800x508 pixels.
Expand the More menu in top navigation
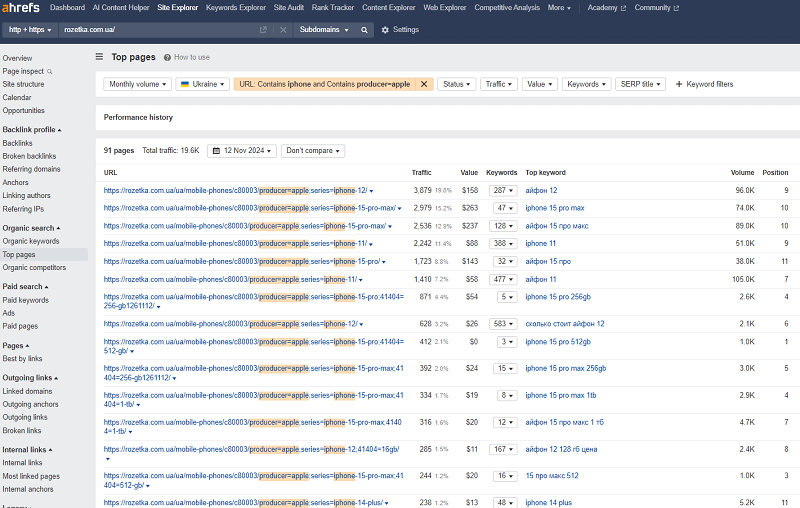point(559,8)
